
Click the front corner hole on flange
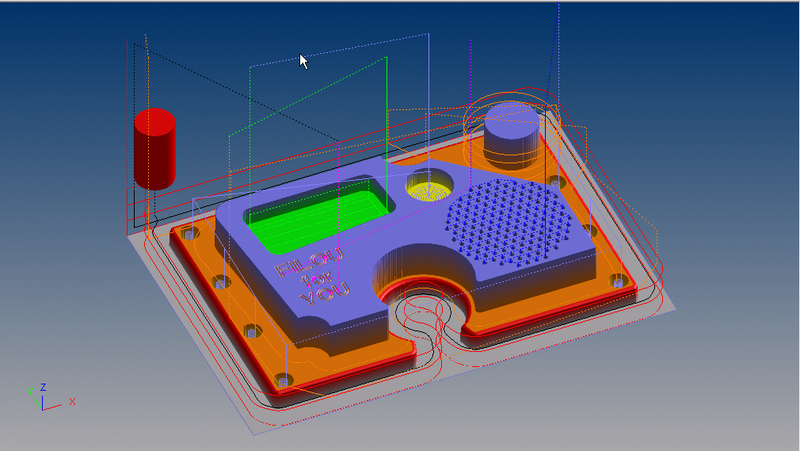tap(281, 381)
